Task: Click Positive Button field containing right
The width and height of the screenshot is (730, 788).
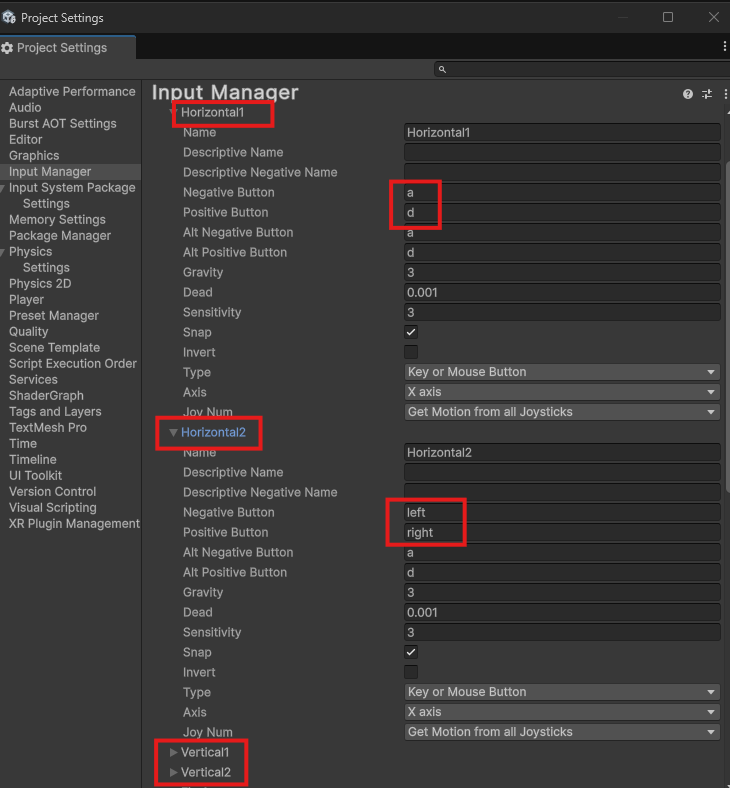Action: (562, 533)
